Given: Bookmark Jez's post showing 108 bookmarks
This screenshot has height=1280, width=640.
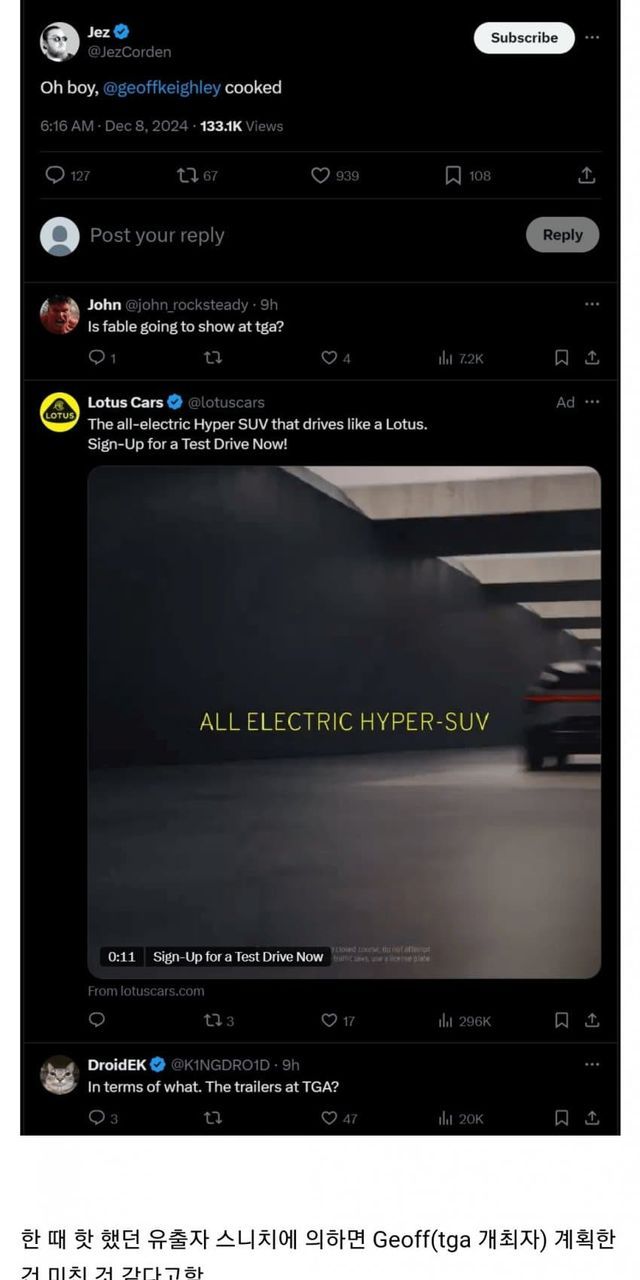Looking at the screenshot, I should [x=453, y=175].
